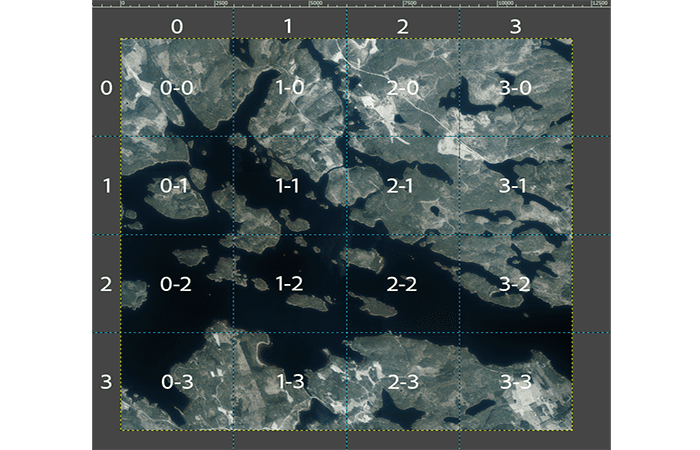Screen dimensions: 700x450
Task: Pick the map tile marked 2-2
Action: (x=403, y=283)
